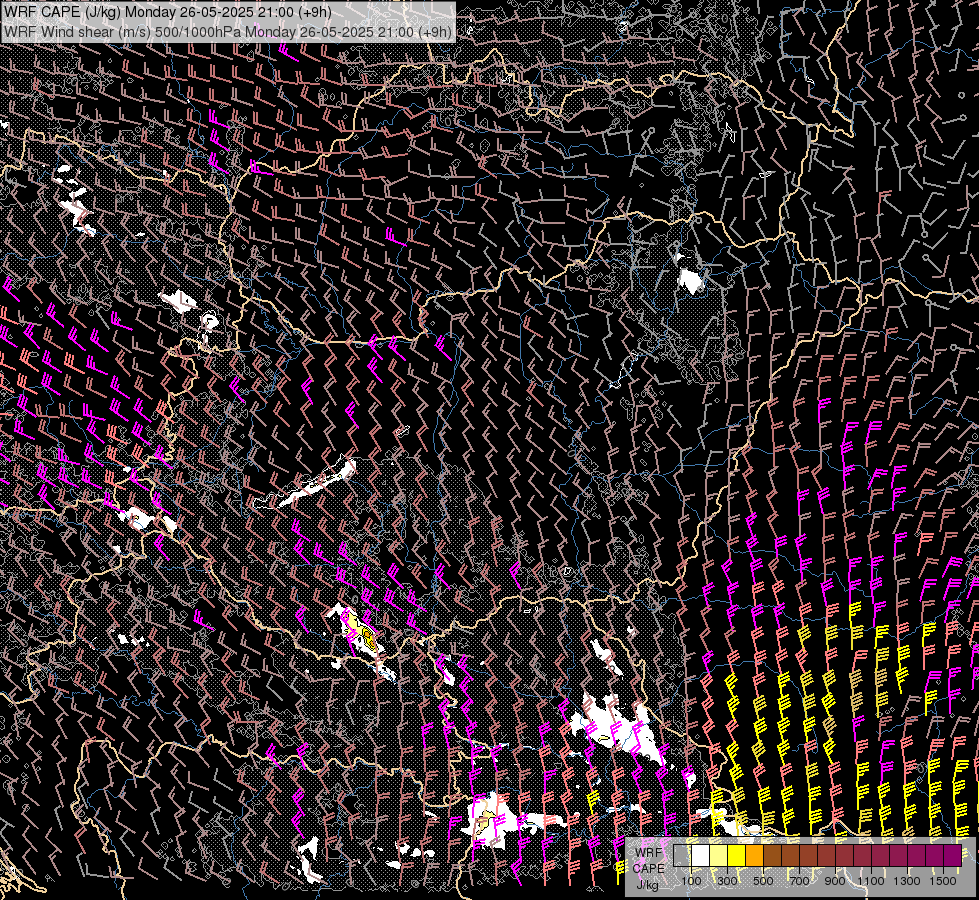
Task: Click the legend value '700'
Action: point(799,881)
